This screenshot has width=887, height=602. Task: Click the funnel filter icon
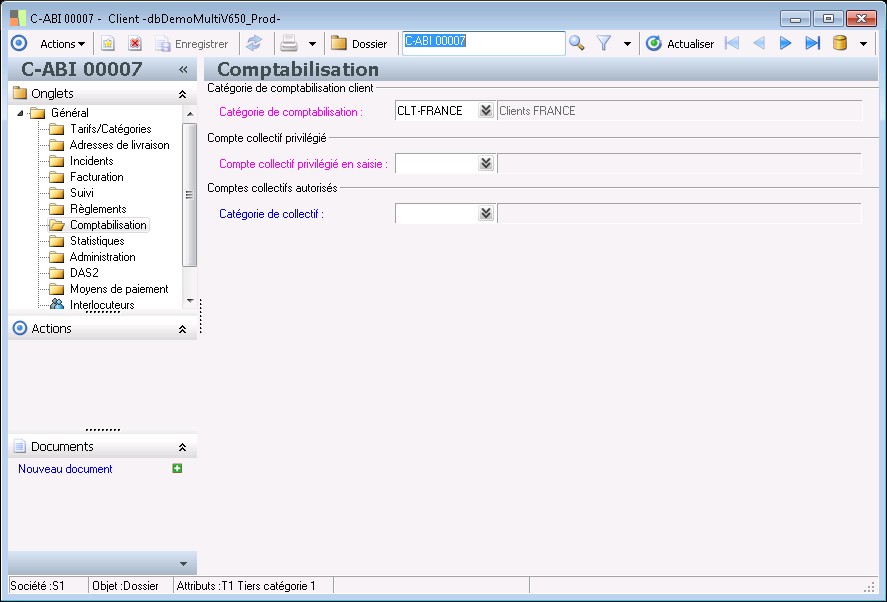[x=604, y=44]
